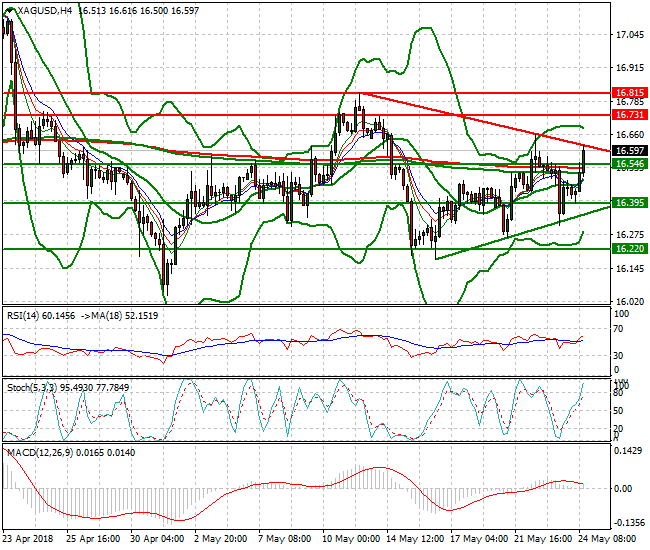Click the gray 16.597 current price tag

coord(628,149)
